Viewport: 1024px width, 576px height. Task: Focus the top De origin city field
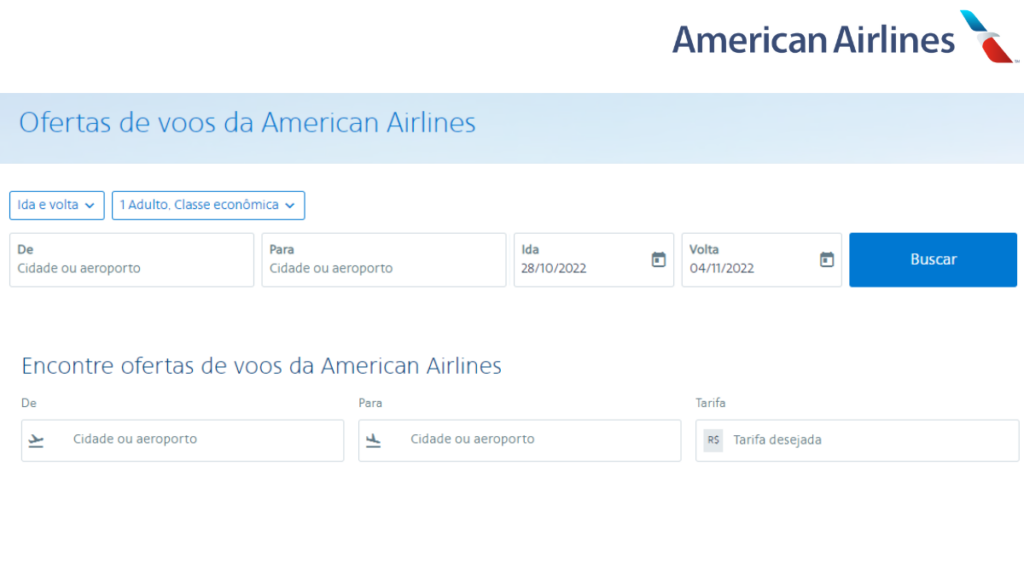click(x=131, y=260)
